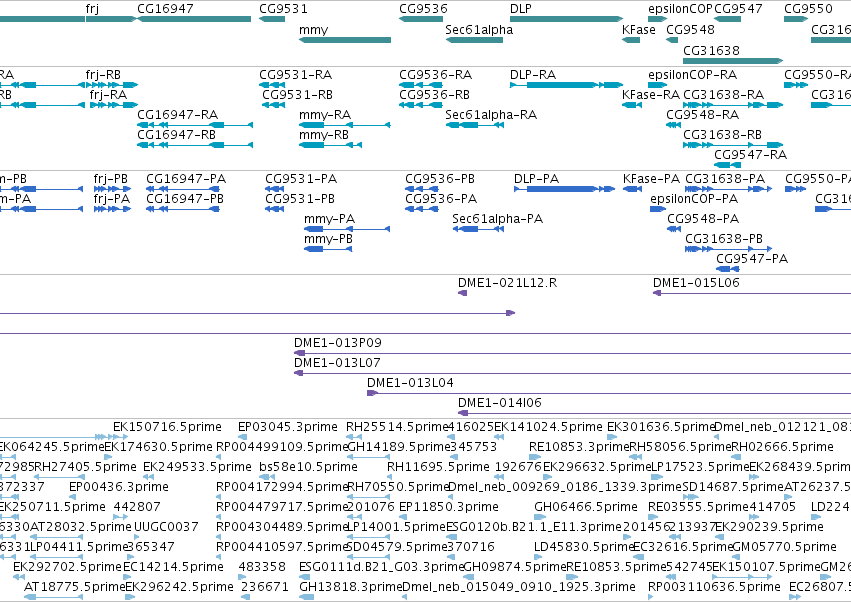The height and width of the screenshot is (602, 851).
Task: Open the KFase-RA transcript label
Action: coord(651,94)
